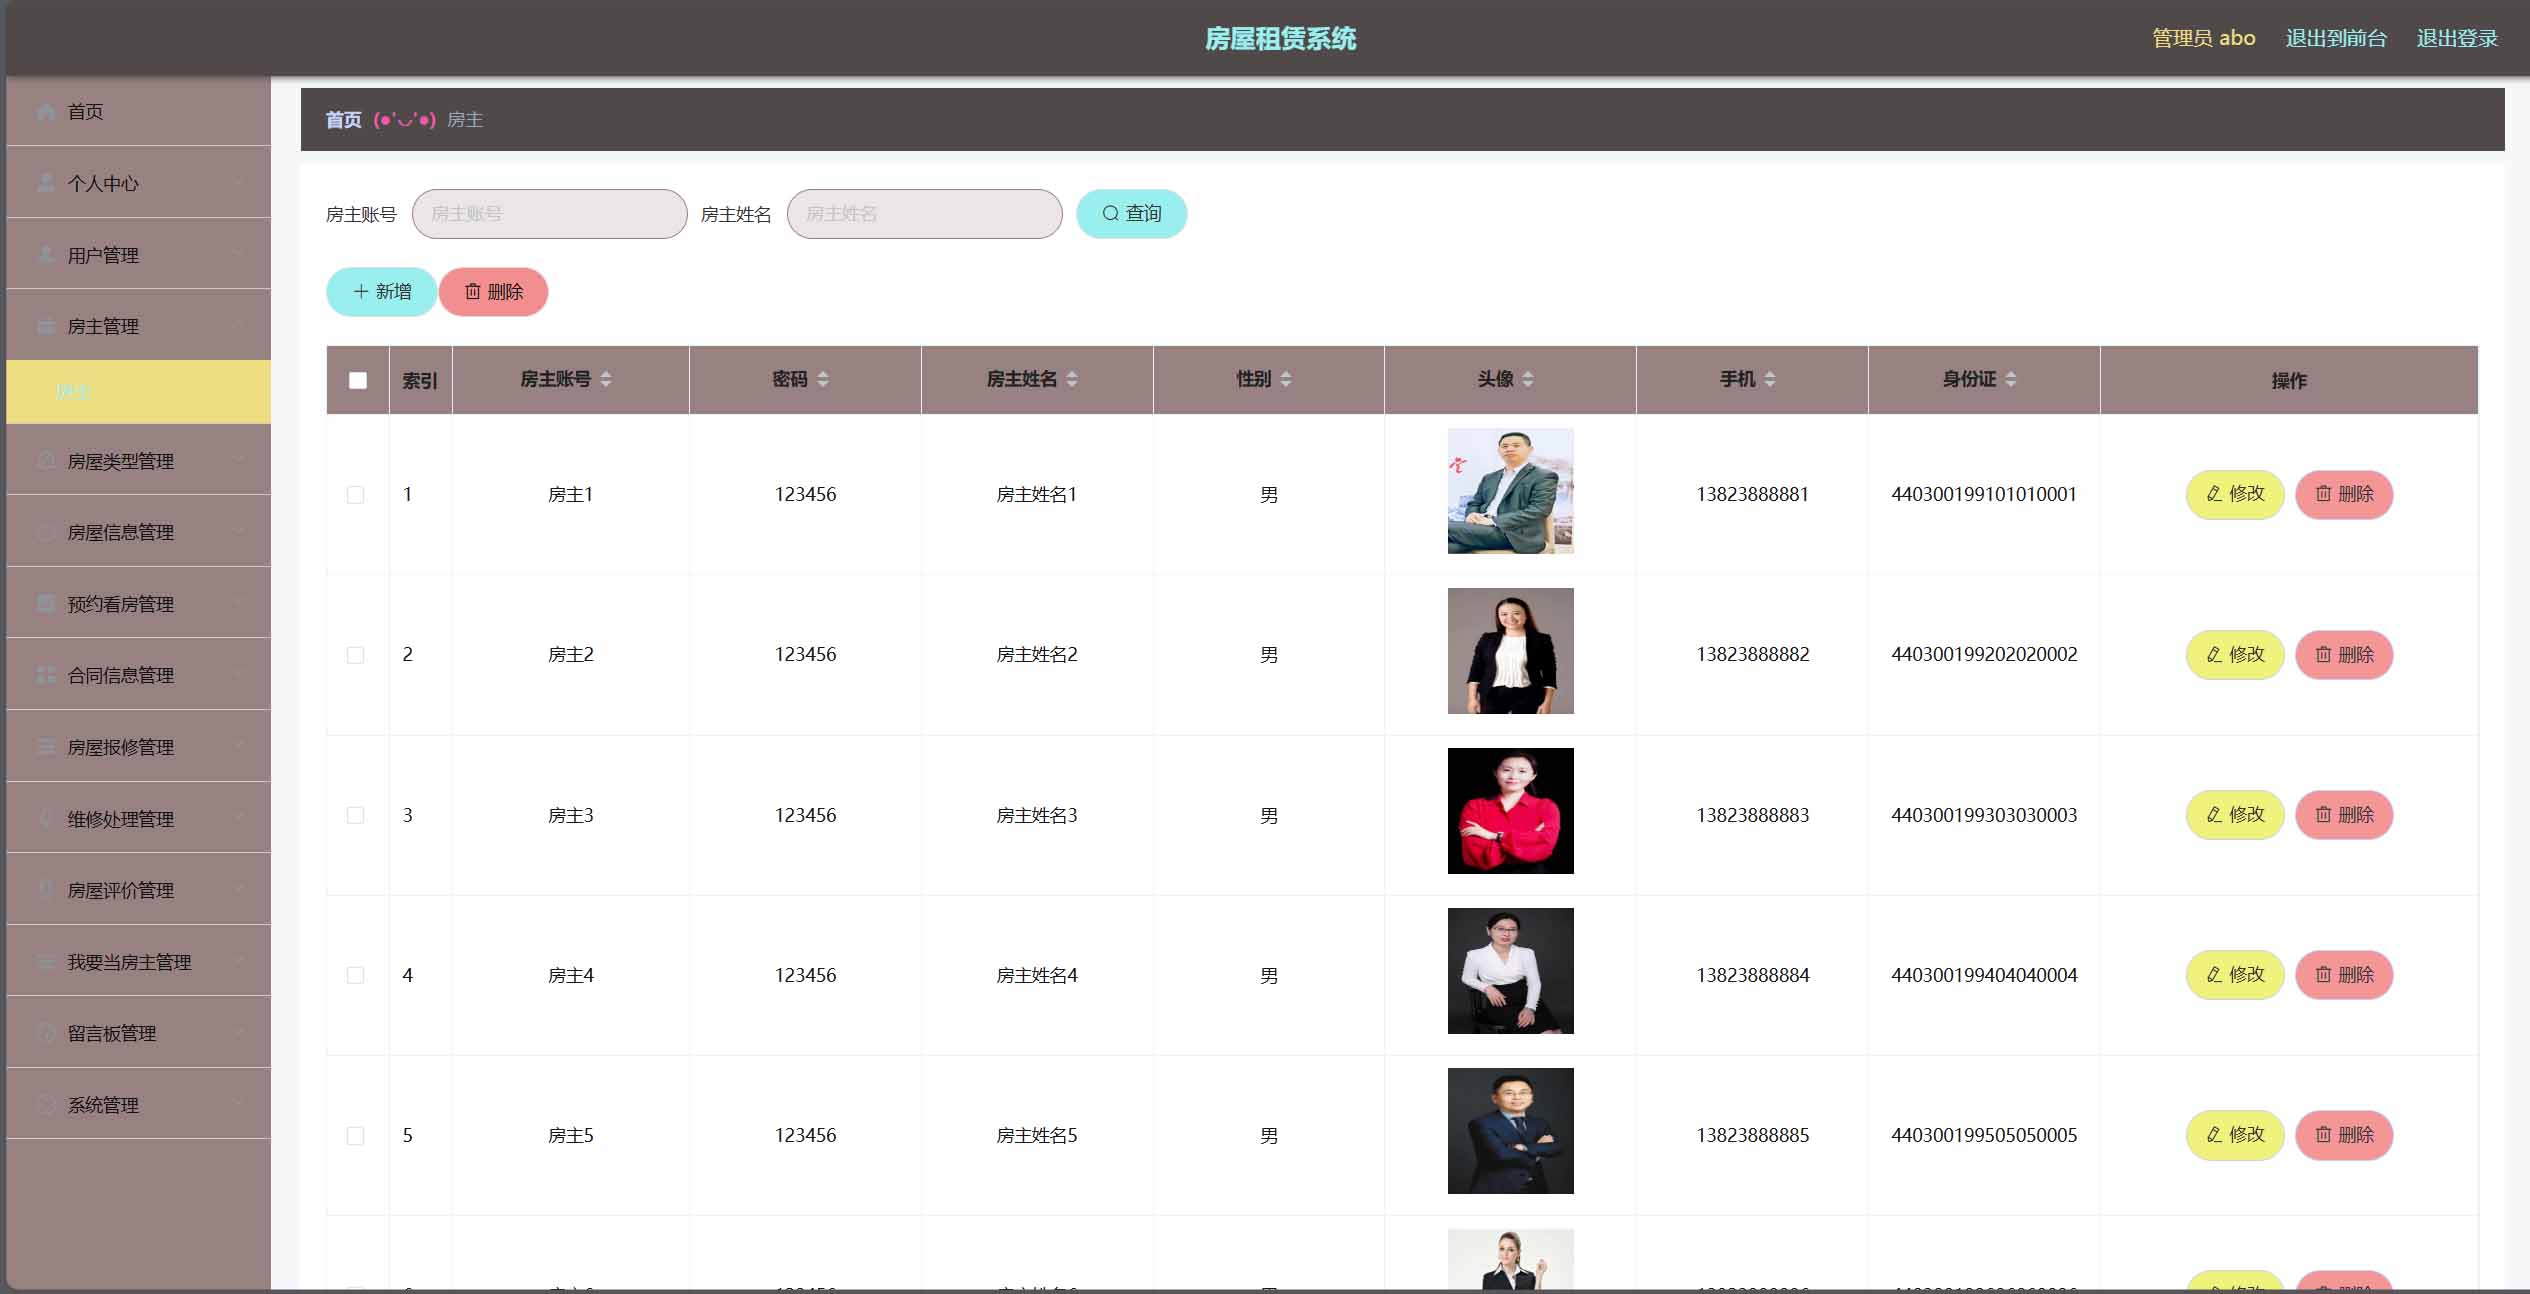Expand the 房屋类型管理 menu chevron

click(x=239, y=460)
